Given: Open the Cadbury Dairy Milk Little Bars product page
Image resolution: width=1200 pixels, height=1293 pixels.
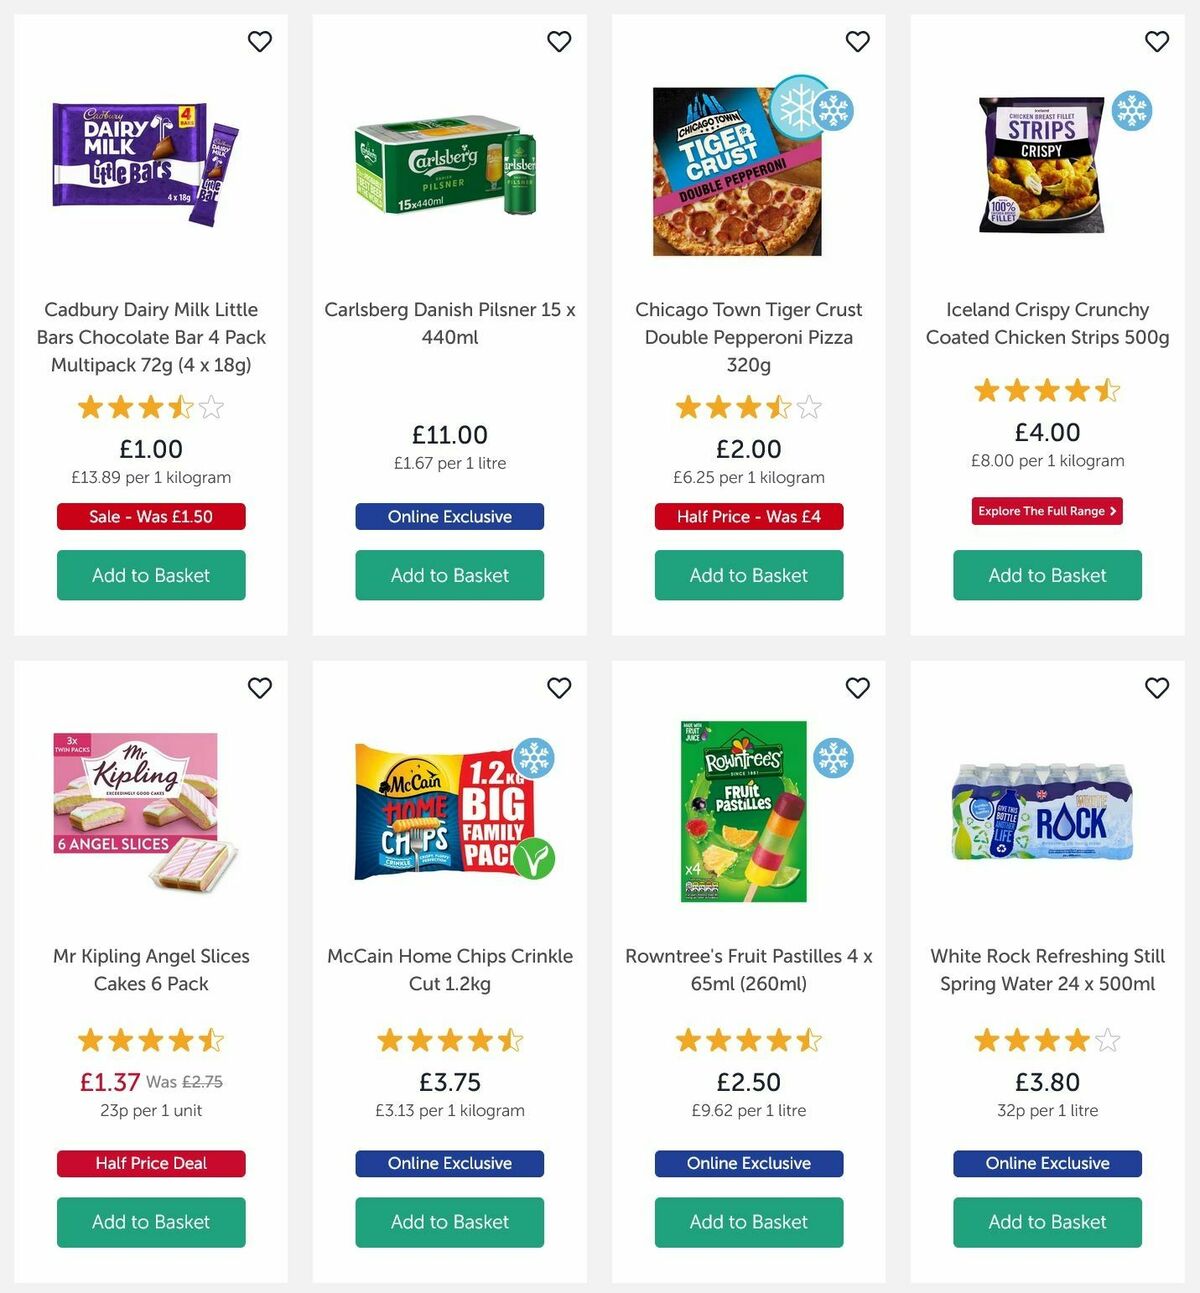Looking at the screenshot, I should click(151, 337).
